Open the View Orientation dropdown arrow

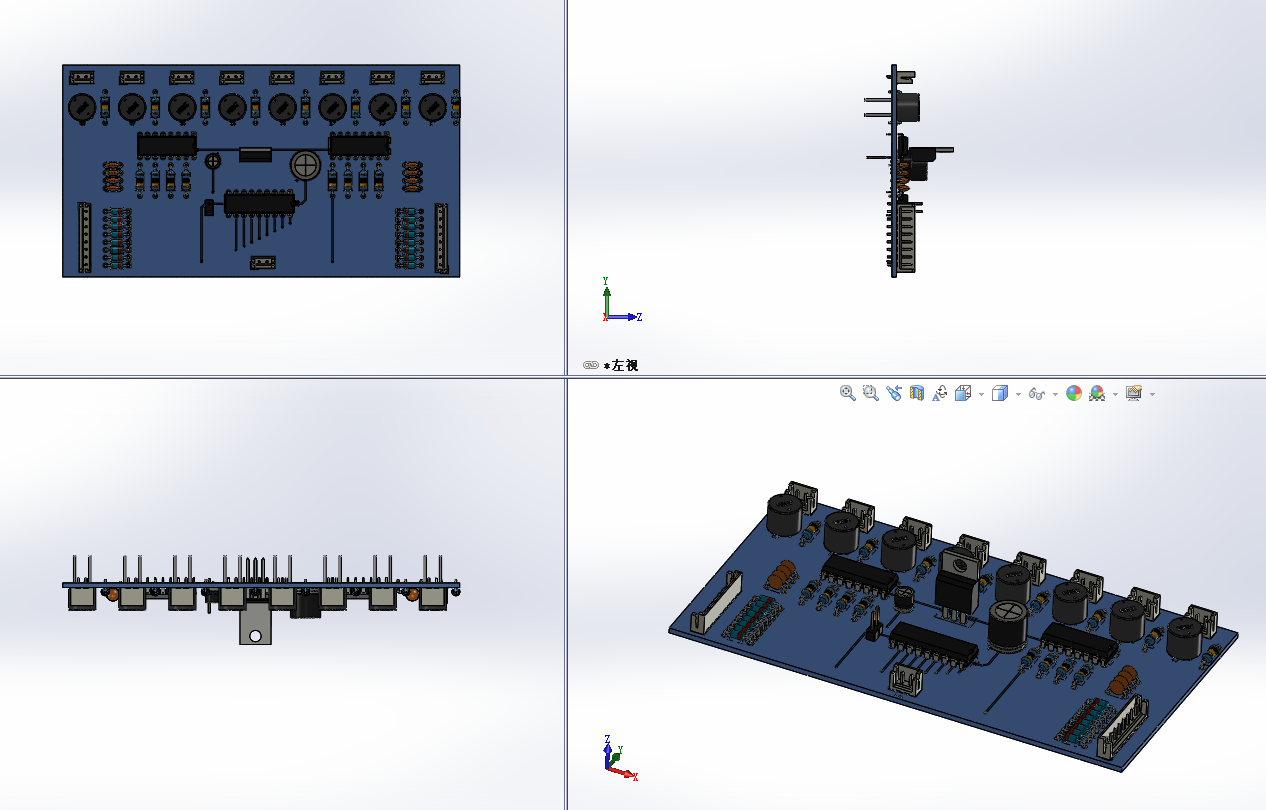pyautogui.click(x=981, y=395)
